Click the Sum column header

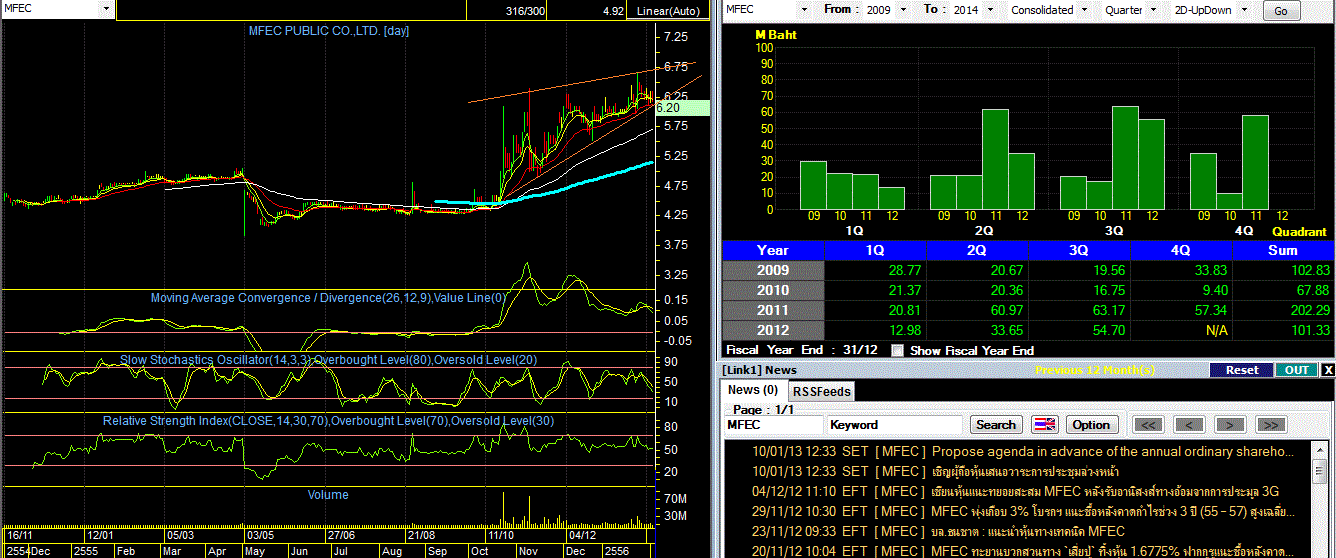pos(1283,250)
